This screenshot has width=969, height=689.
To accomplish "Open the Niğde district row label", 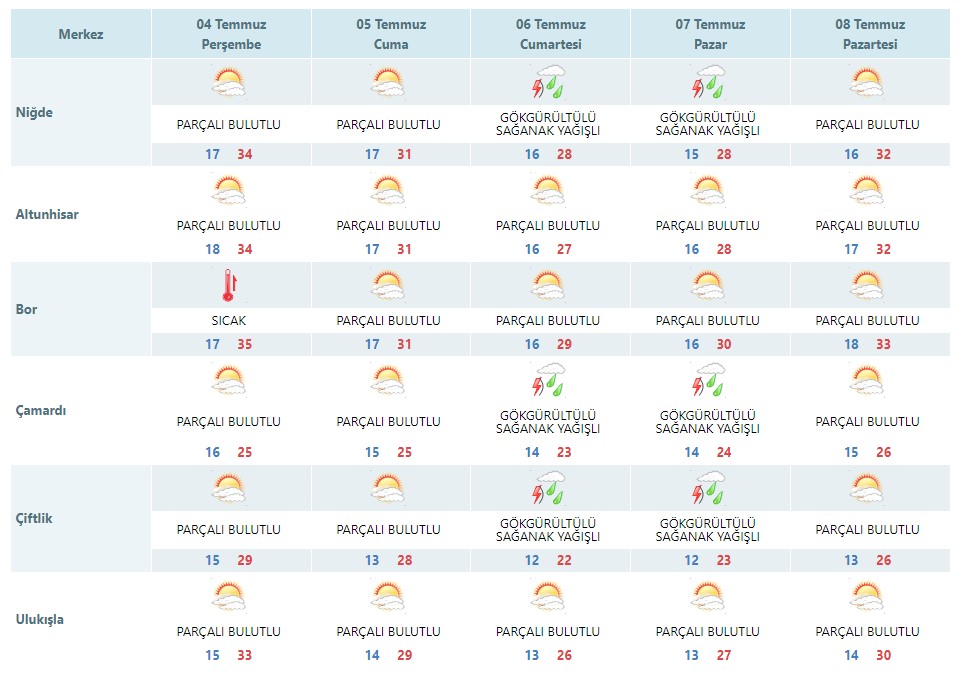I will (35, 112).
